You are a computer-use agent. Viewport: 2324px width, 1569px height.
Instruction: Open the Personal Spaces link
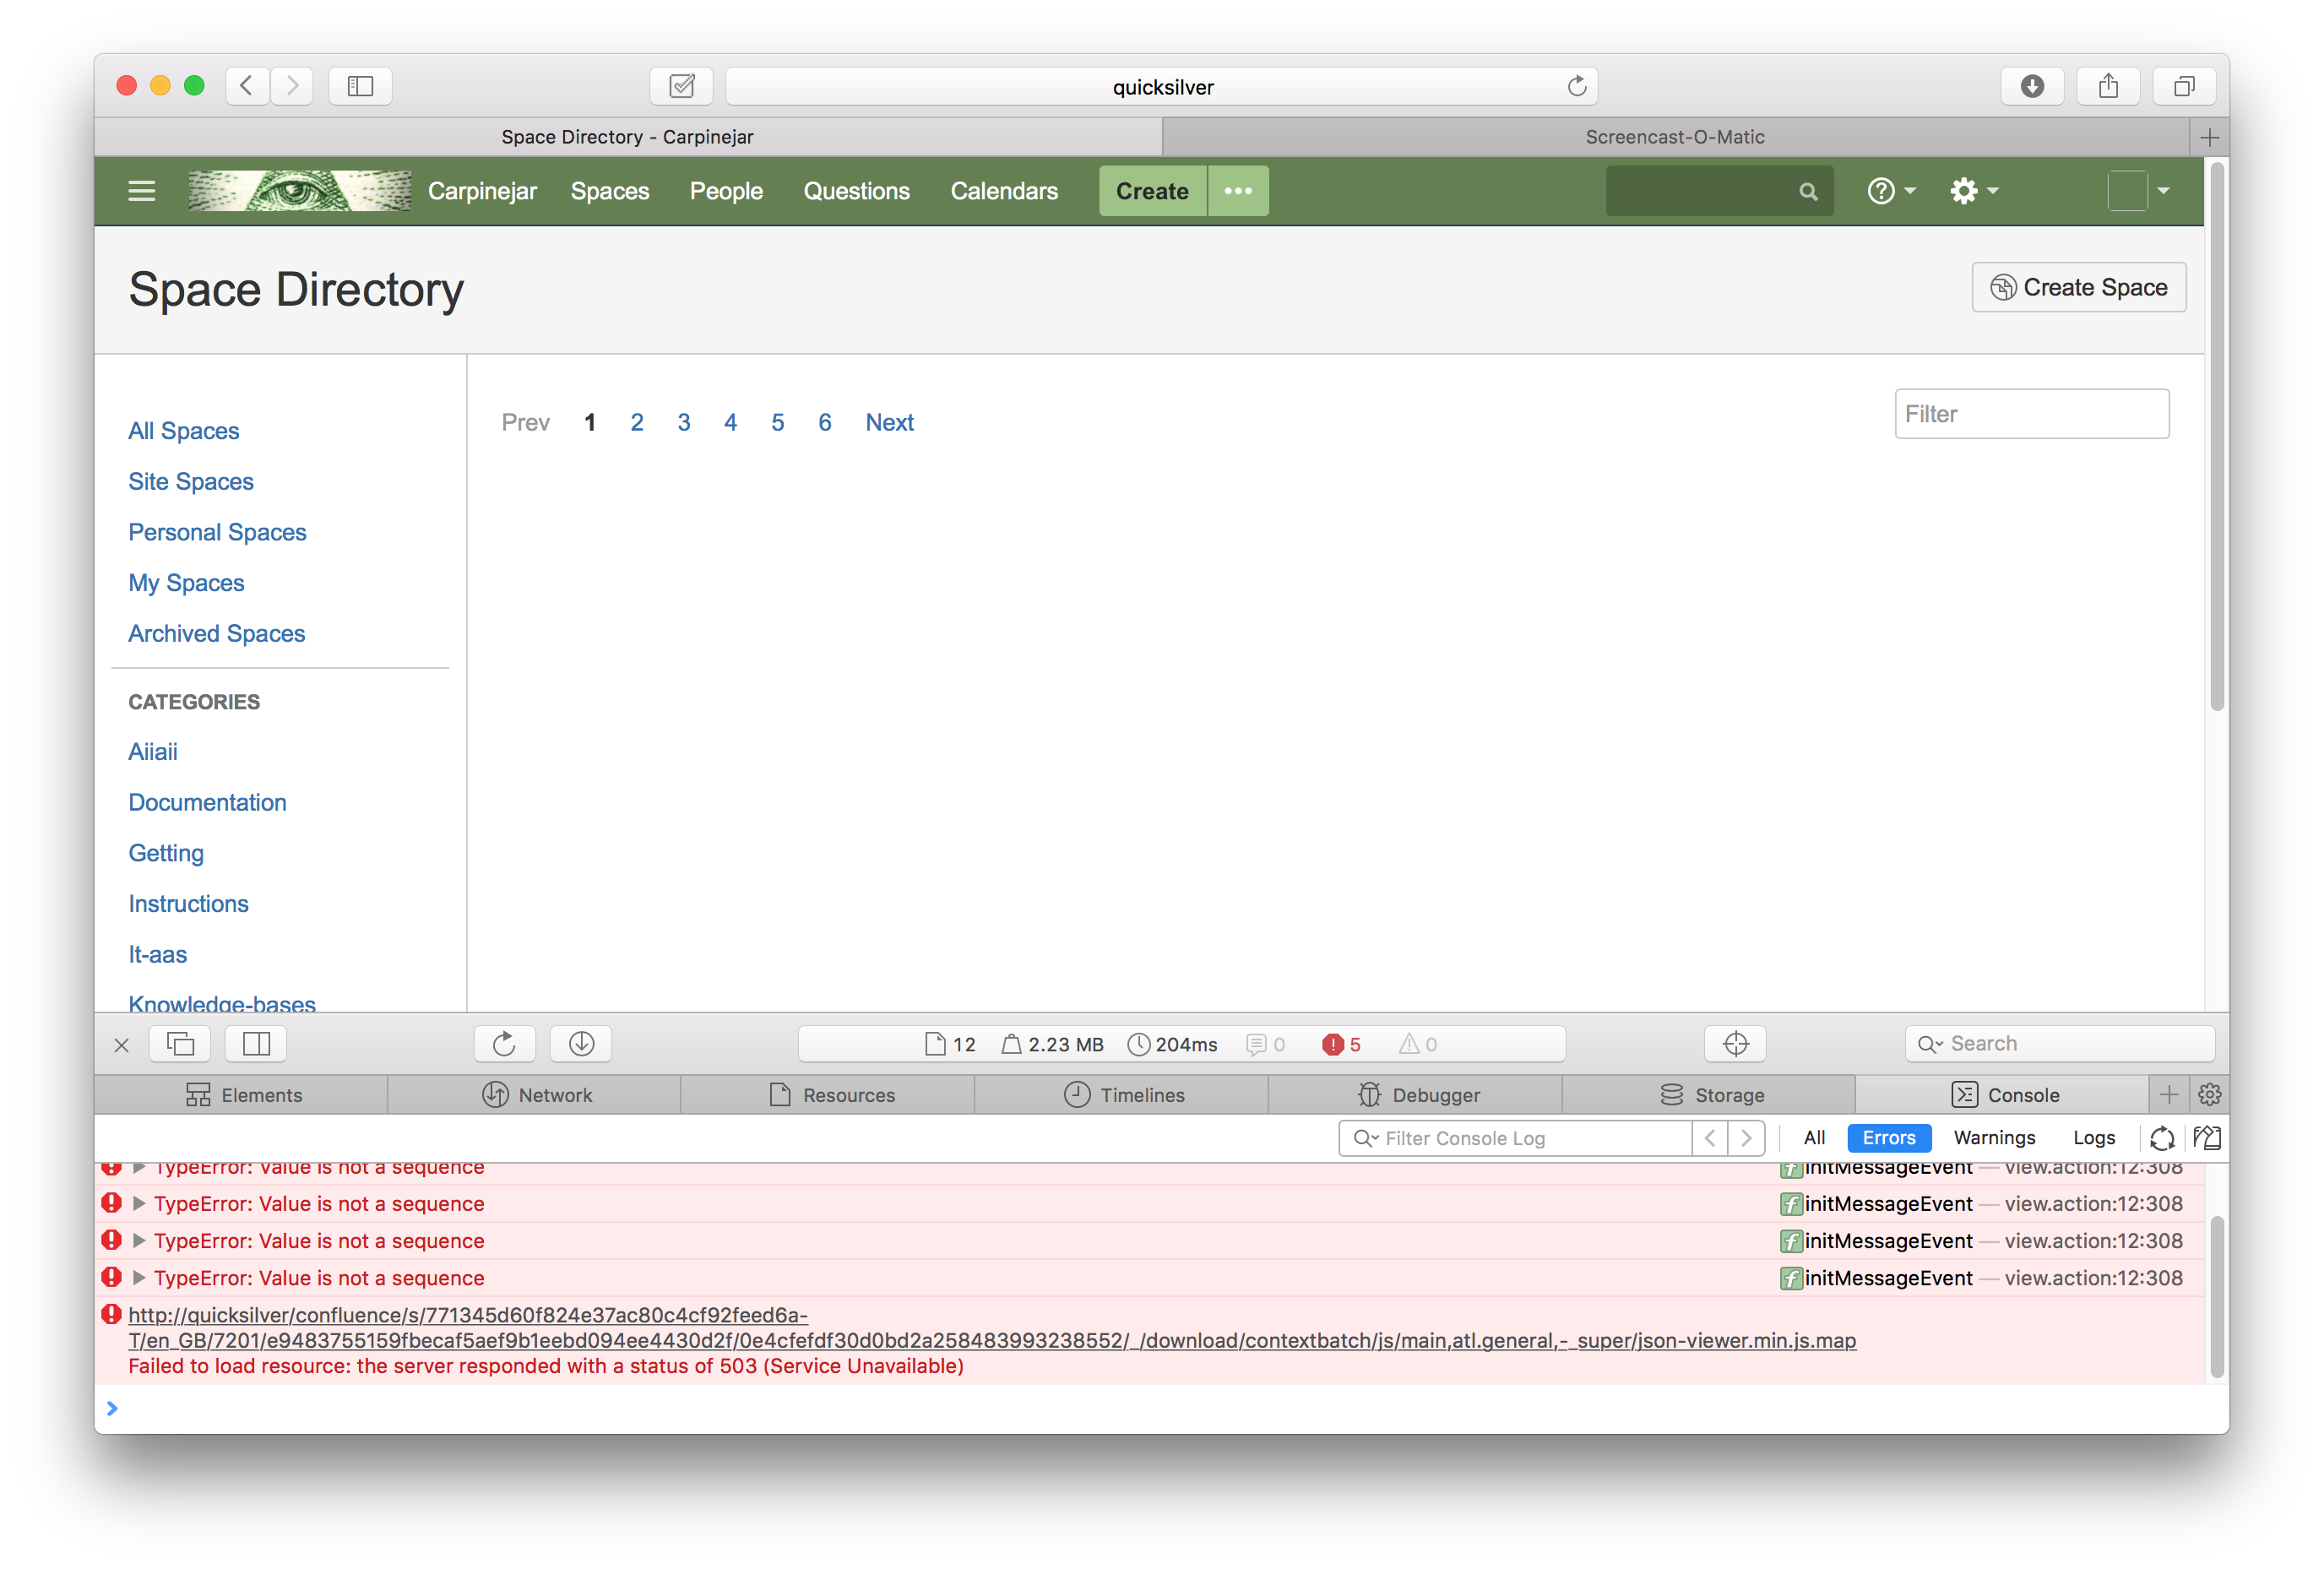[217, 532]
